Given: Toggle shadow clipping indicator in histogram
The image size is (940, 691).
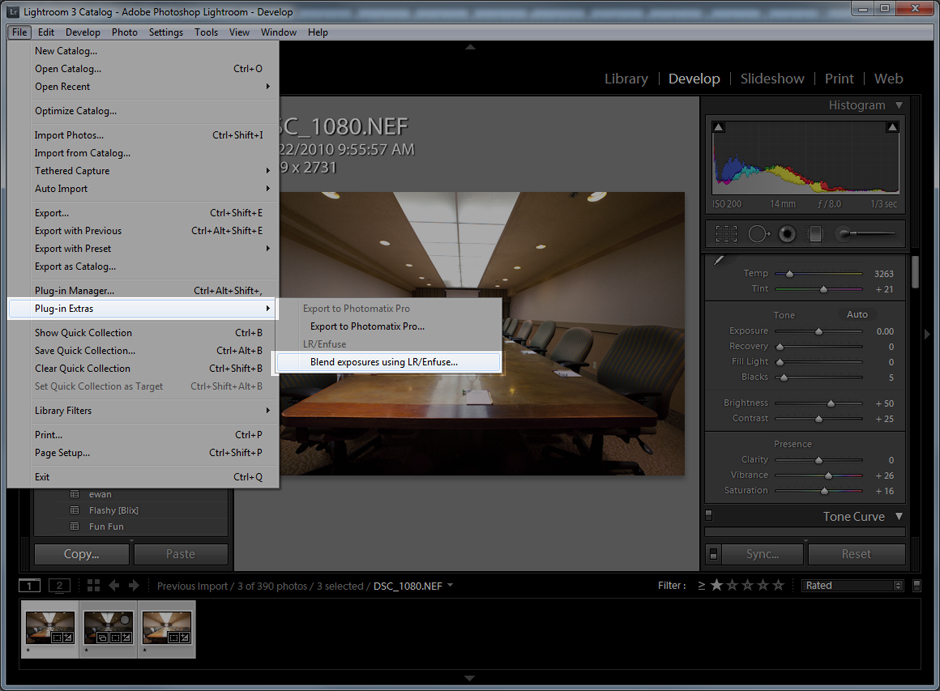Looking at the screenshot, I should [x=718, y=127].
